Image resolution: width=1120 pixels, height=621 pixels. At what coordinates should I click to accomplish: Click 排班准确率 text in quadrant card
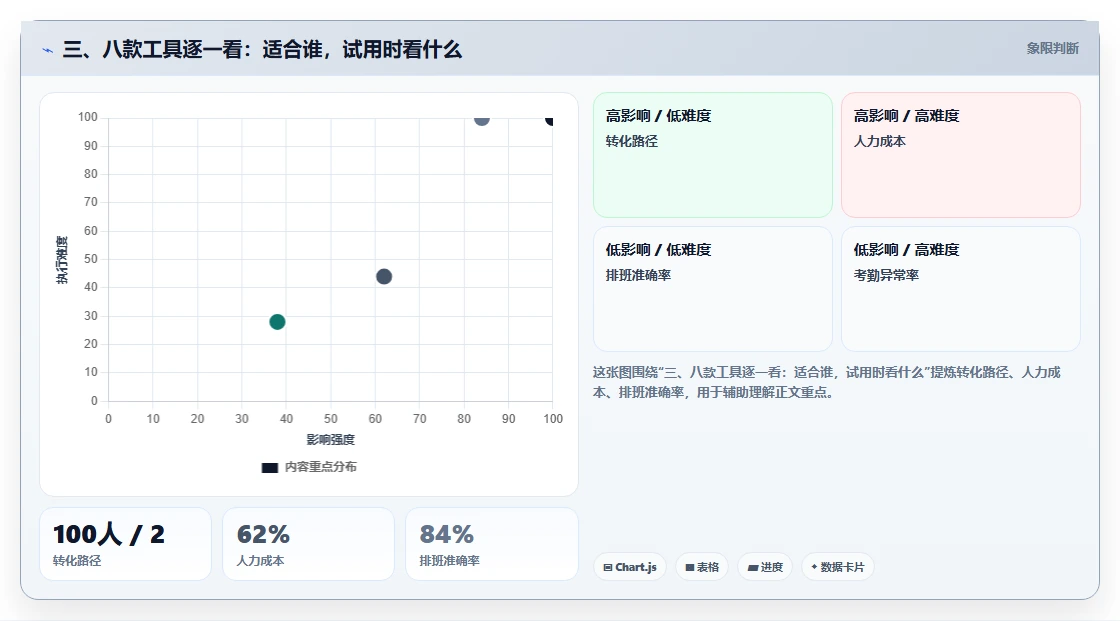tap(638, 275)
